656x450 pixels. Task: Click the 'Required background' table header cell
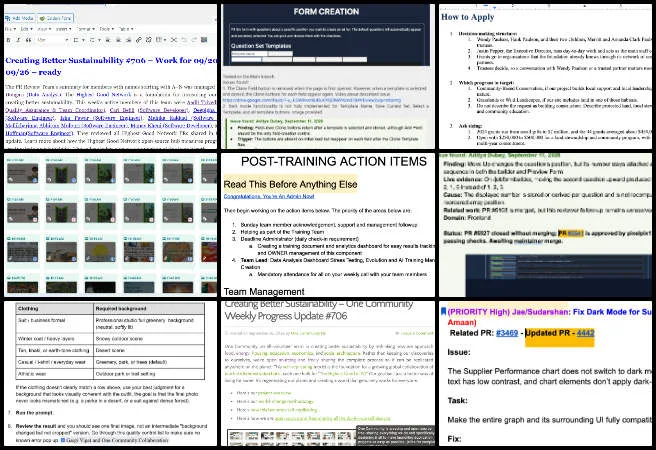pos(149,309)
